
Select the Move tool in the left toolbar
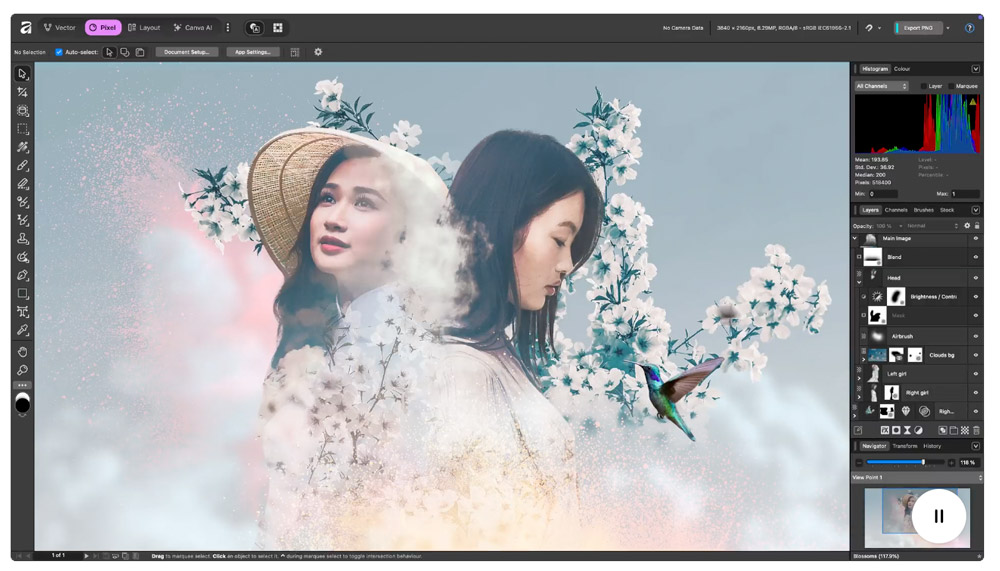(x=22, y=74)
